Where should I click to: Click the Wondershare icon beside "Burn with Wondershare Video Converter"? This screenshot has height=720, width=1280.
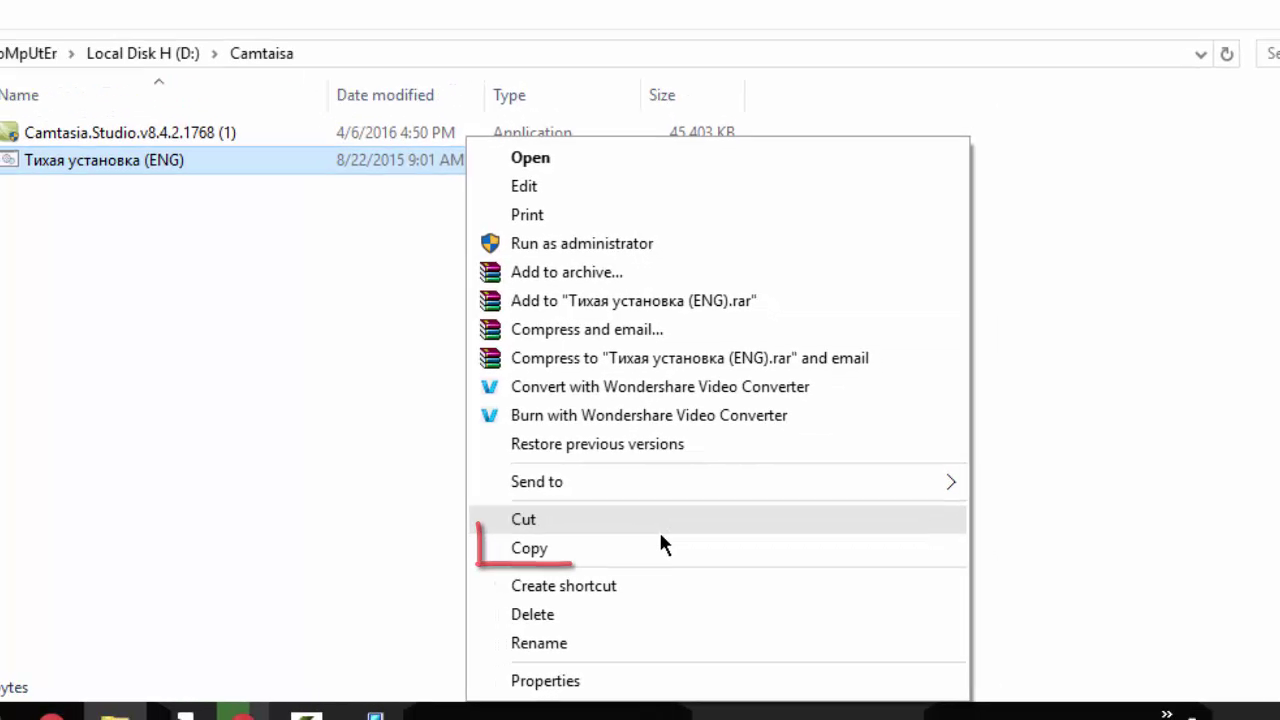point(490,415)
